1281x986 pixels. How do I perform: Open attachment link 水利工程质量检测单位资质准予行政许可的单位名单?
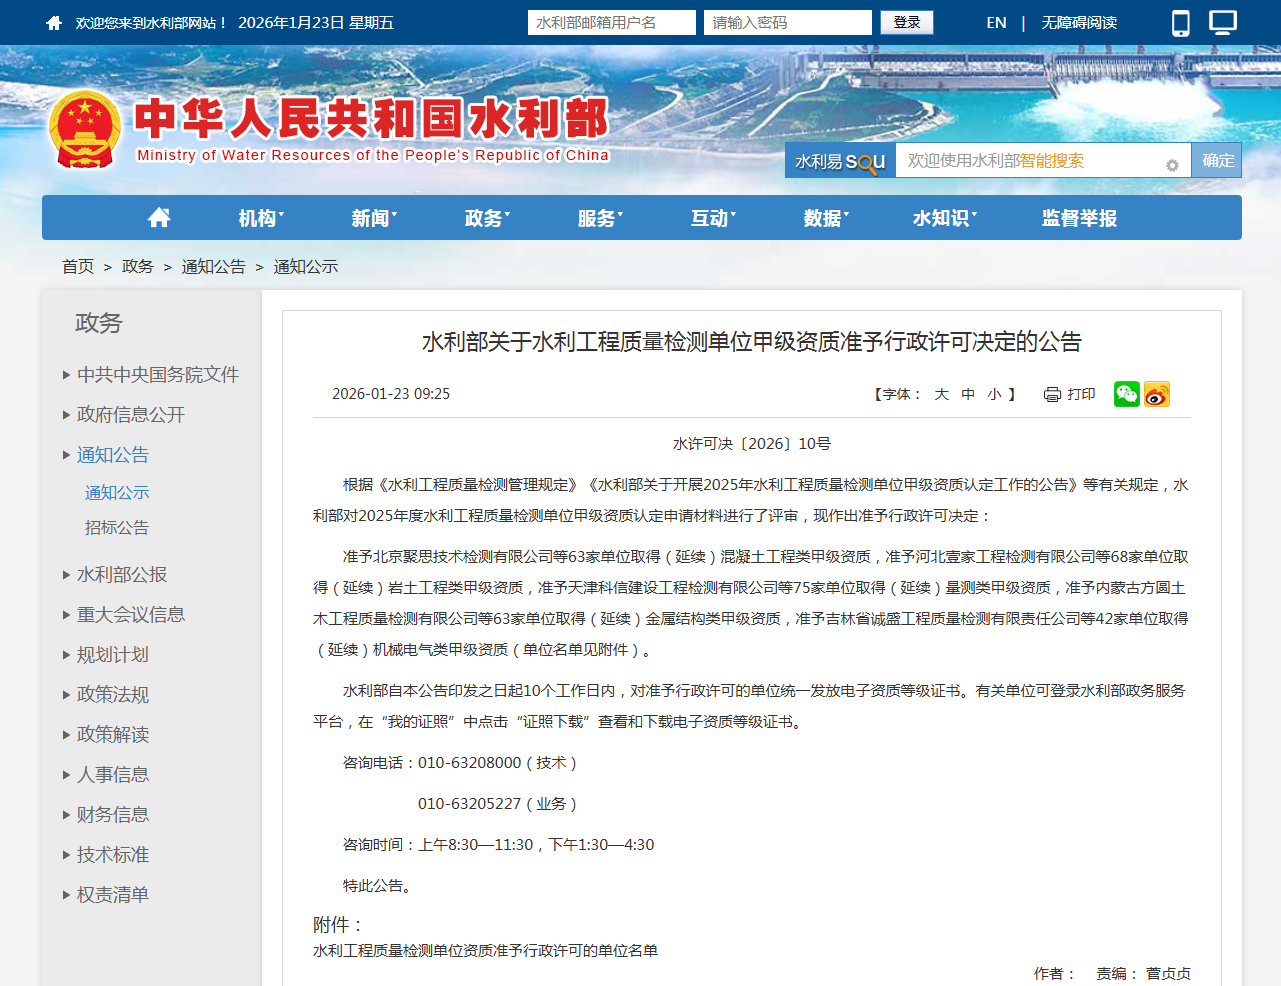485,950
